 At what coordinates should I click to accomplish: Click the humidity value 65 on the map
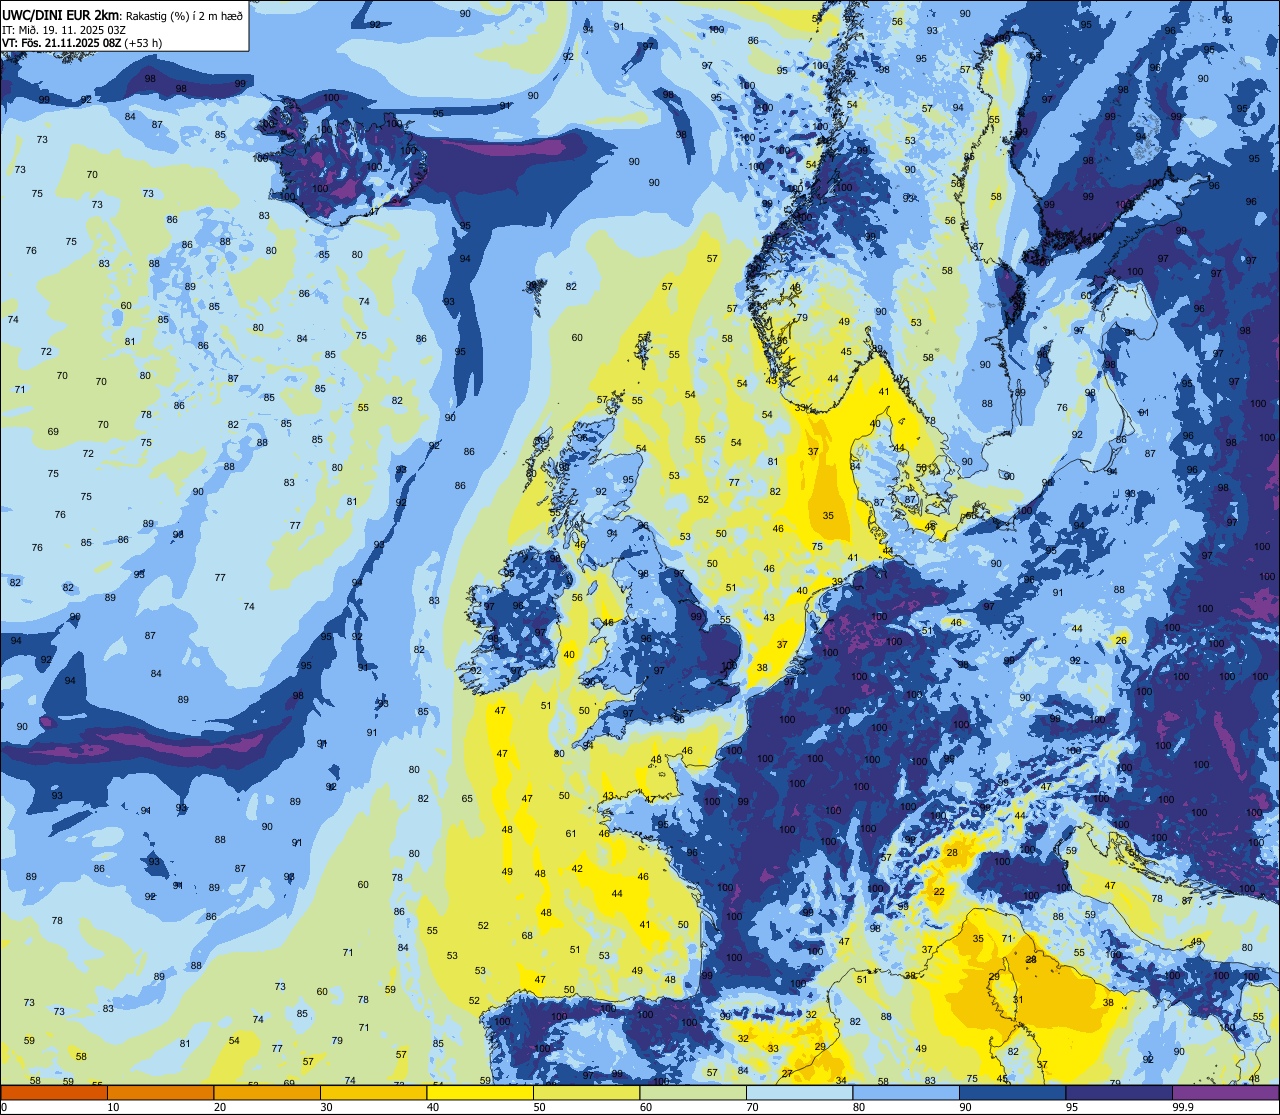[x=467, y=799]
